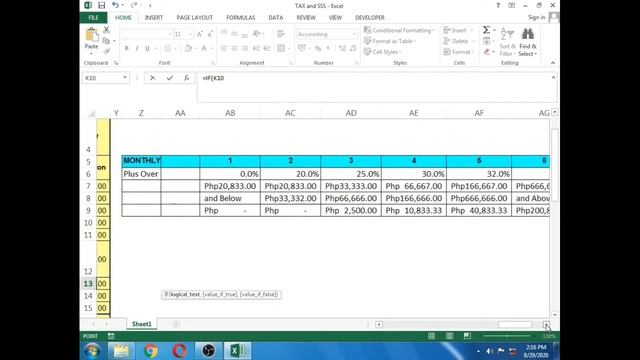Click the Clear eraser icon
The image size is (640, 360).
coord(487,51)
